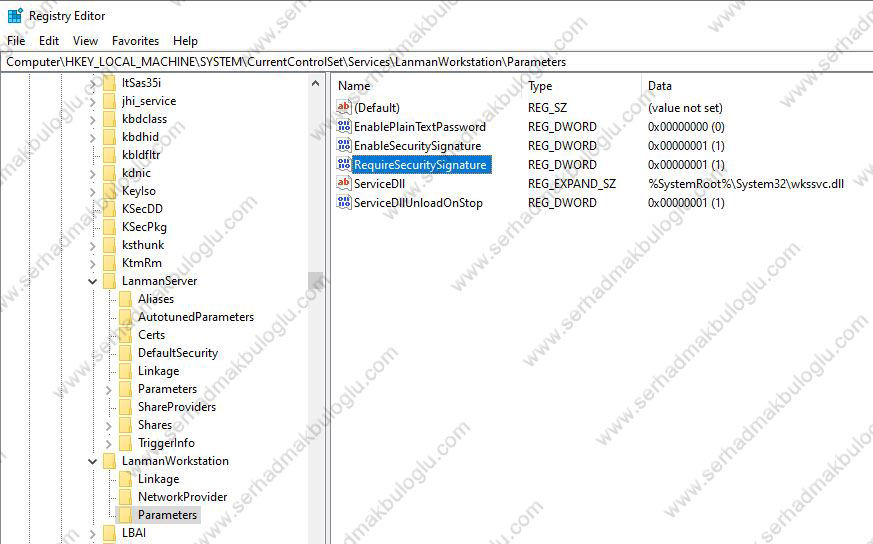Collapse the LanmanServer tree node
This screenshot has width=873, height=544.
(93, 281)
